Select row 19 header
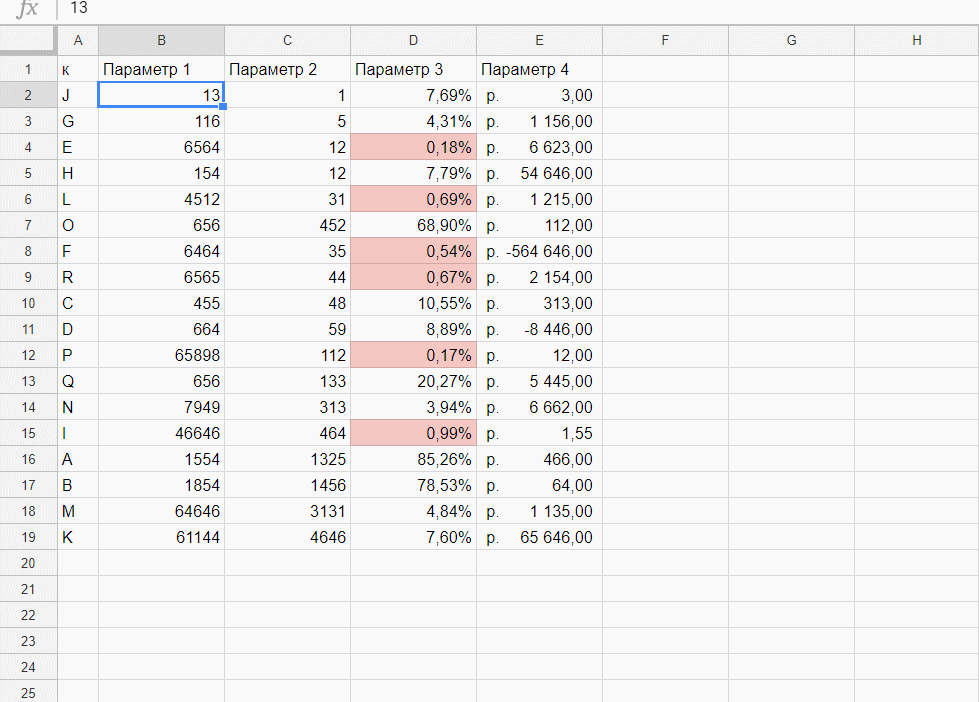979x702 pixels. [x=28, y=537]
